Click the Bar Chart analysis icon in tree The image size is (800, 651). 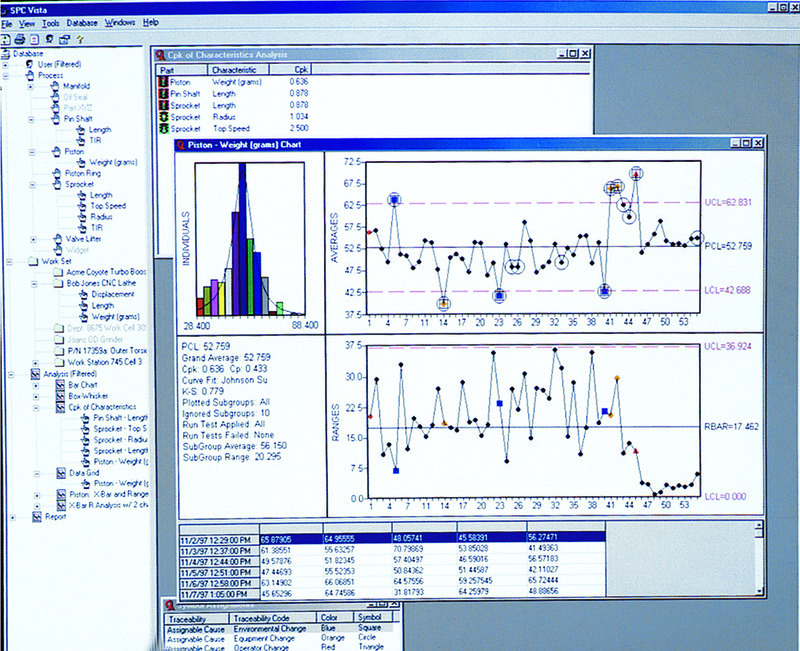tap(59, 384)
